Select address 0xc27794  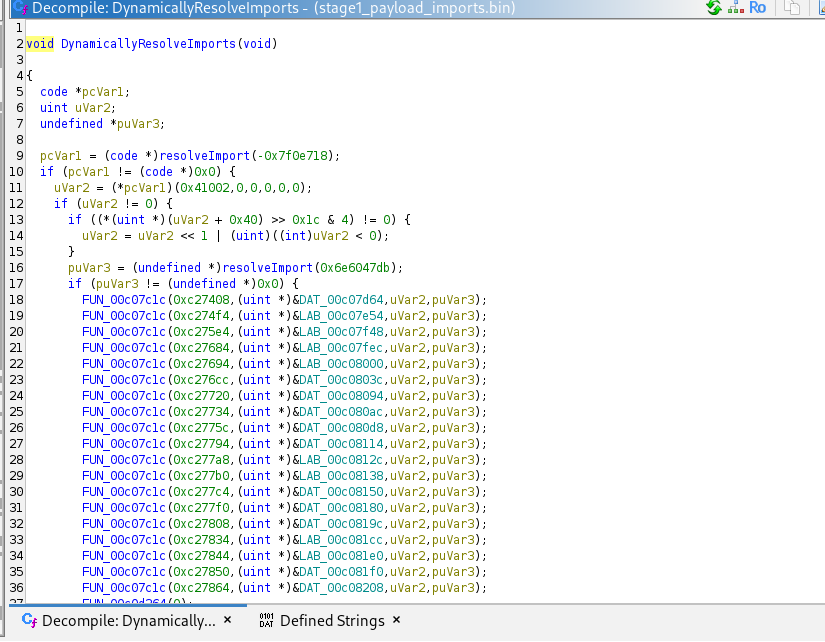[x=202, y=444]
